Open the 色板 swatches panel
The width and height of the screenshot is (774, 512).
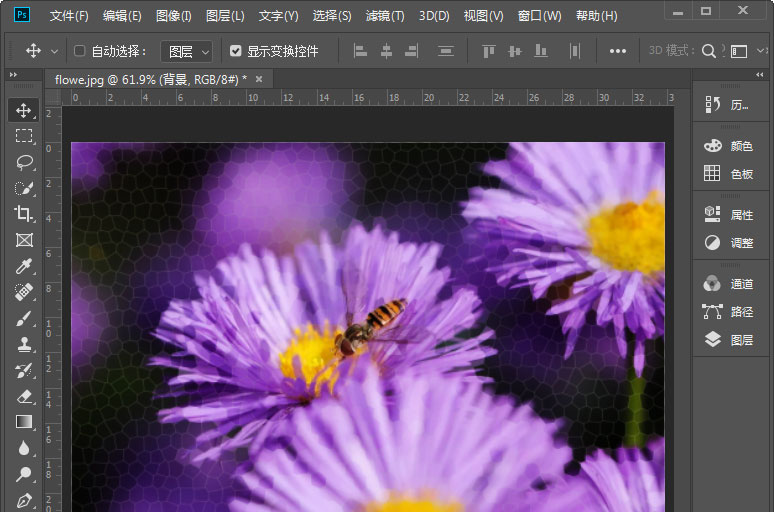(731, 173)
